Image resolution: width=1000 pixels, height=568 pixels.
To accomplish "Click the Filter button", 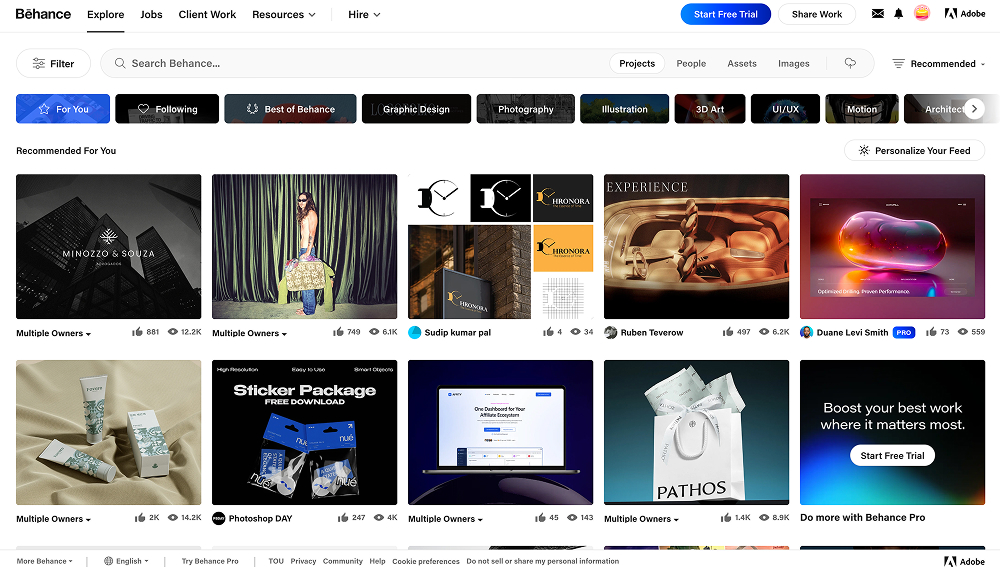I will tap(54, 63).
